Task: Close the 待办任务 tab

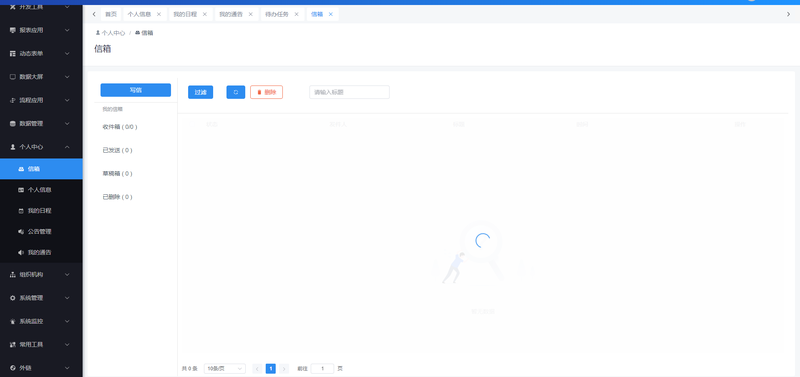Action: click(296, 14)
